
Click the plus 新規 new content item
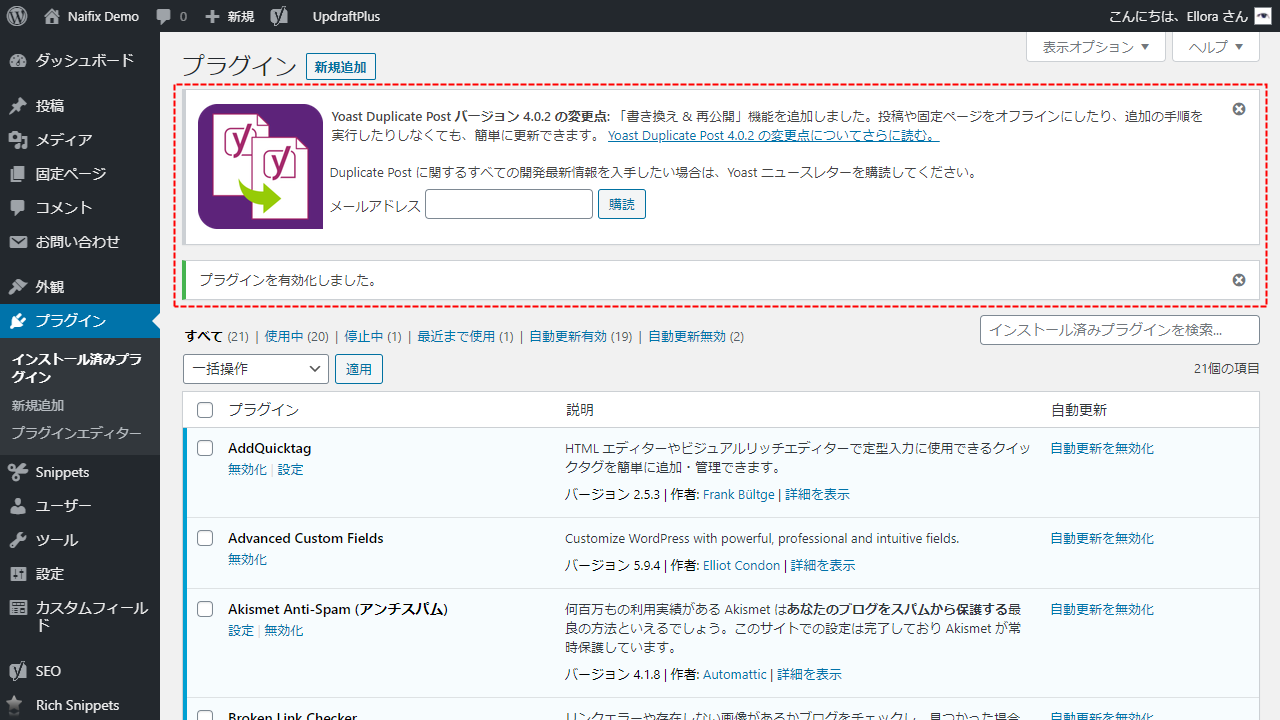[229, 16]
